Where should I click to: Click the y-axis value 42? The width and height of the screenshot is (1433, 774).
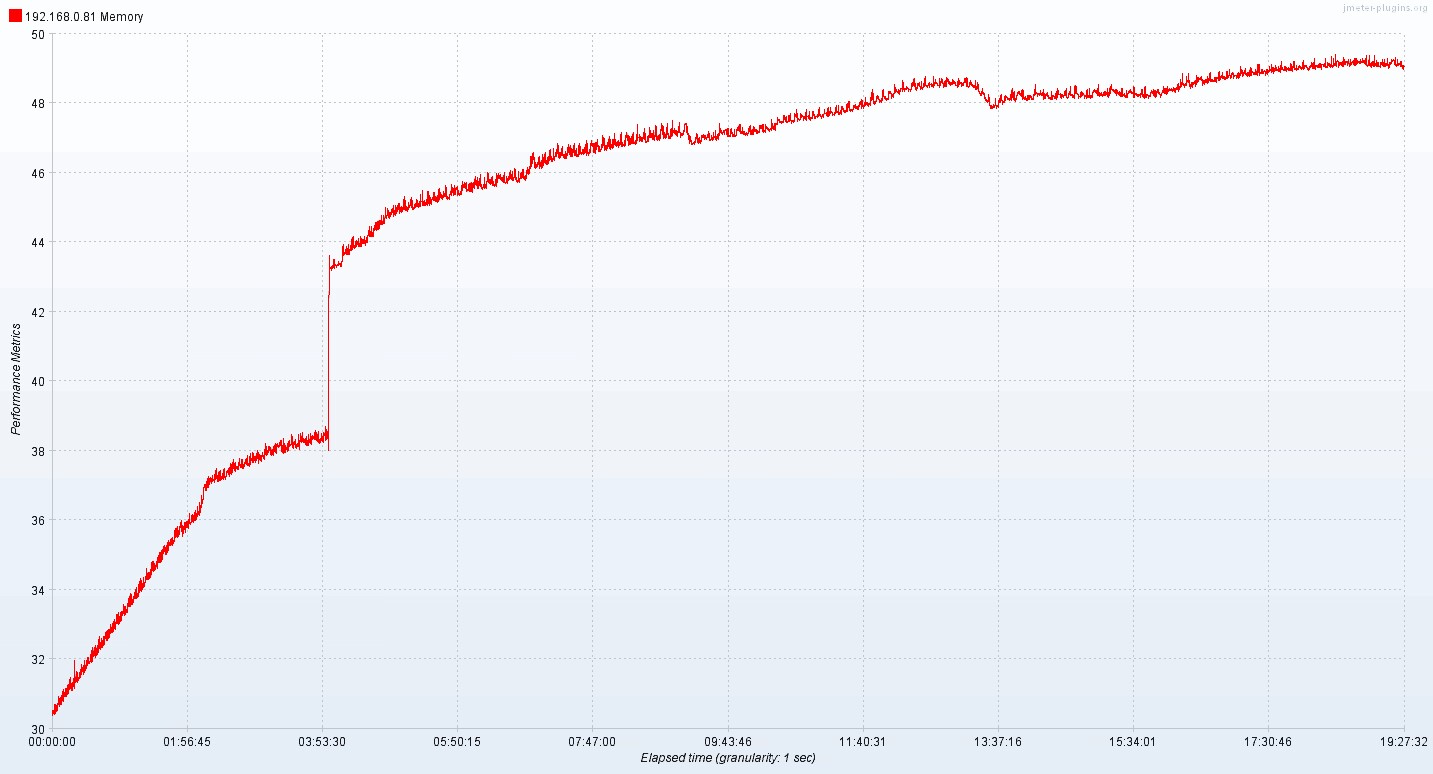(x=39, y=312)
